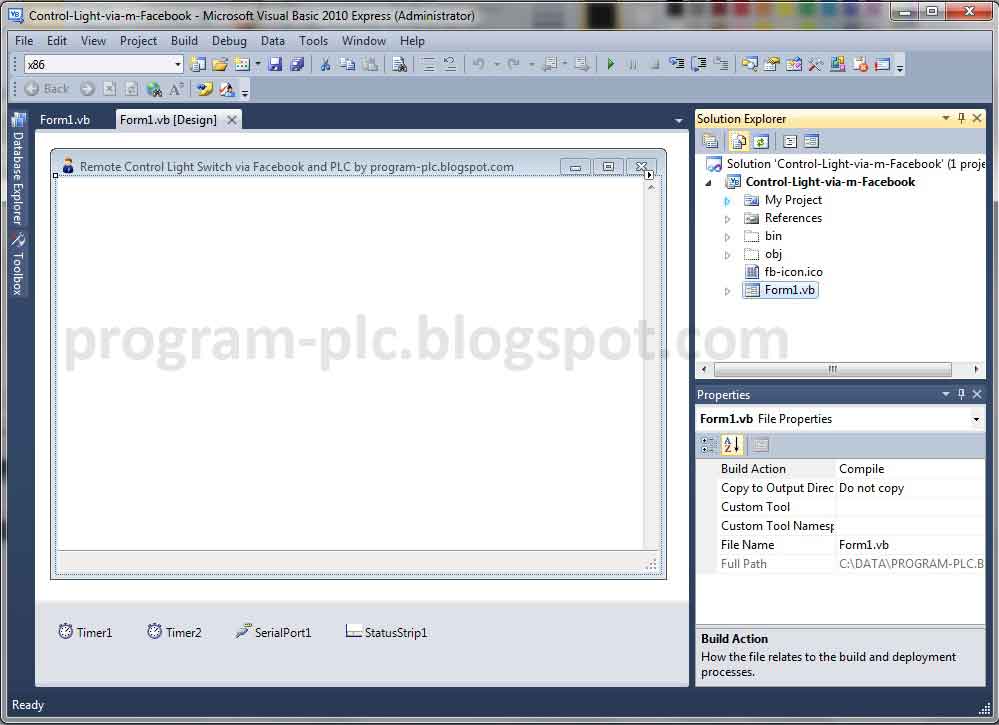This screenshot has width=999, height=725.
Task: Toggle Show All Files in Solution Explorer
Action: click(x=739, y=141)
